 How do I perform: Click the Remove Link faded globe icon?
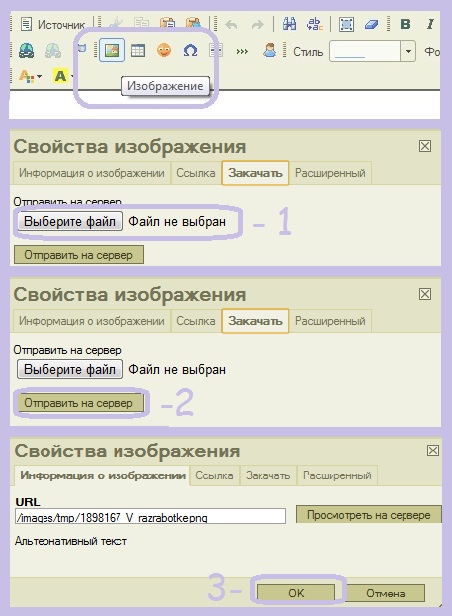(x=52, y=50)
